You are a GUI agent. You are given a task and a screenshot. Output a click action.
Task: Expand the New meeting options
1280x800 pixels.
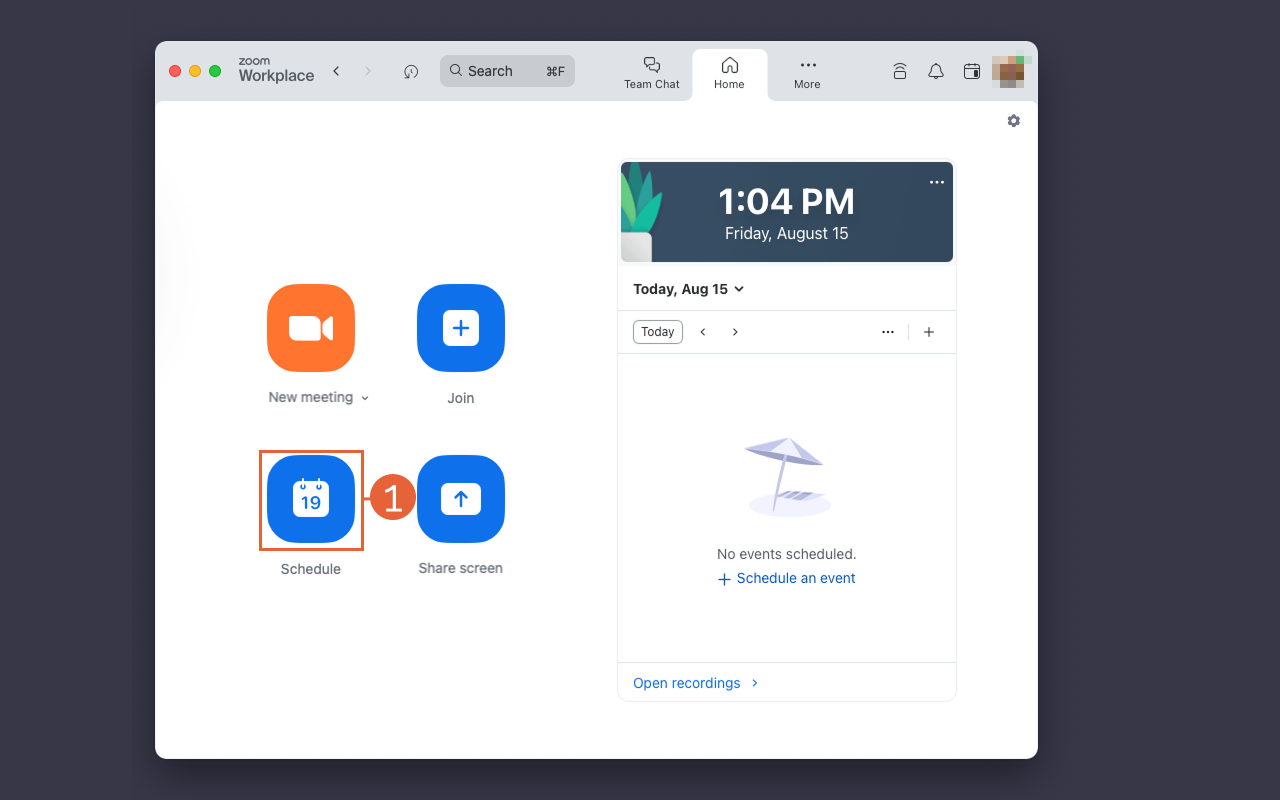[364, 397]
